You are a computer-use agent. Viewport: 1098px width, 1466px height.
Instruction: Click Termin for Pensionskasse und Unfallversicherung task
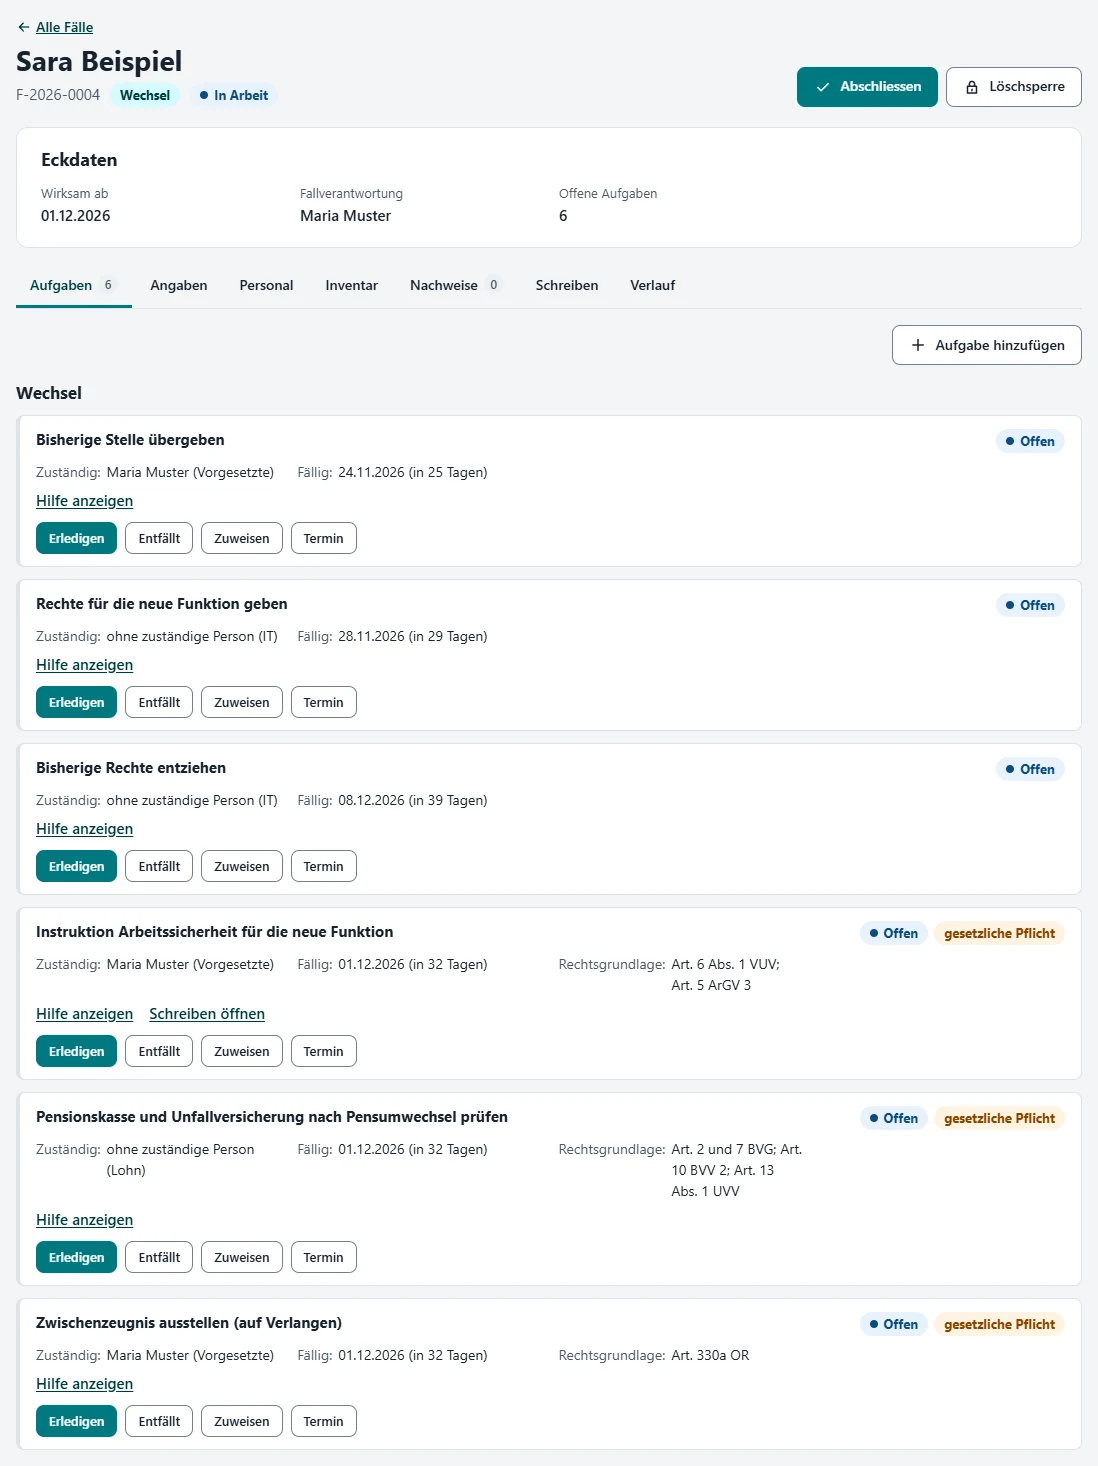coord(324,1257)
